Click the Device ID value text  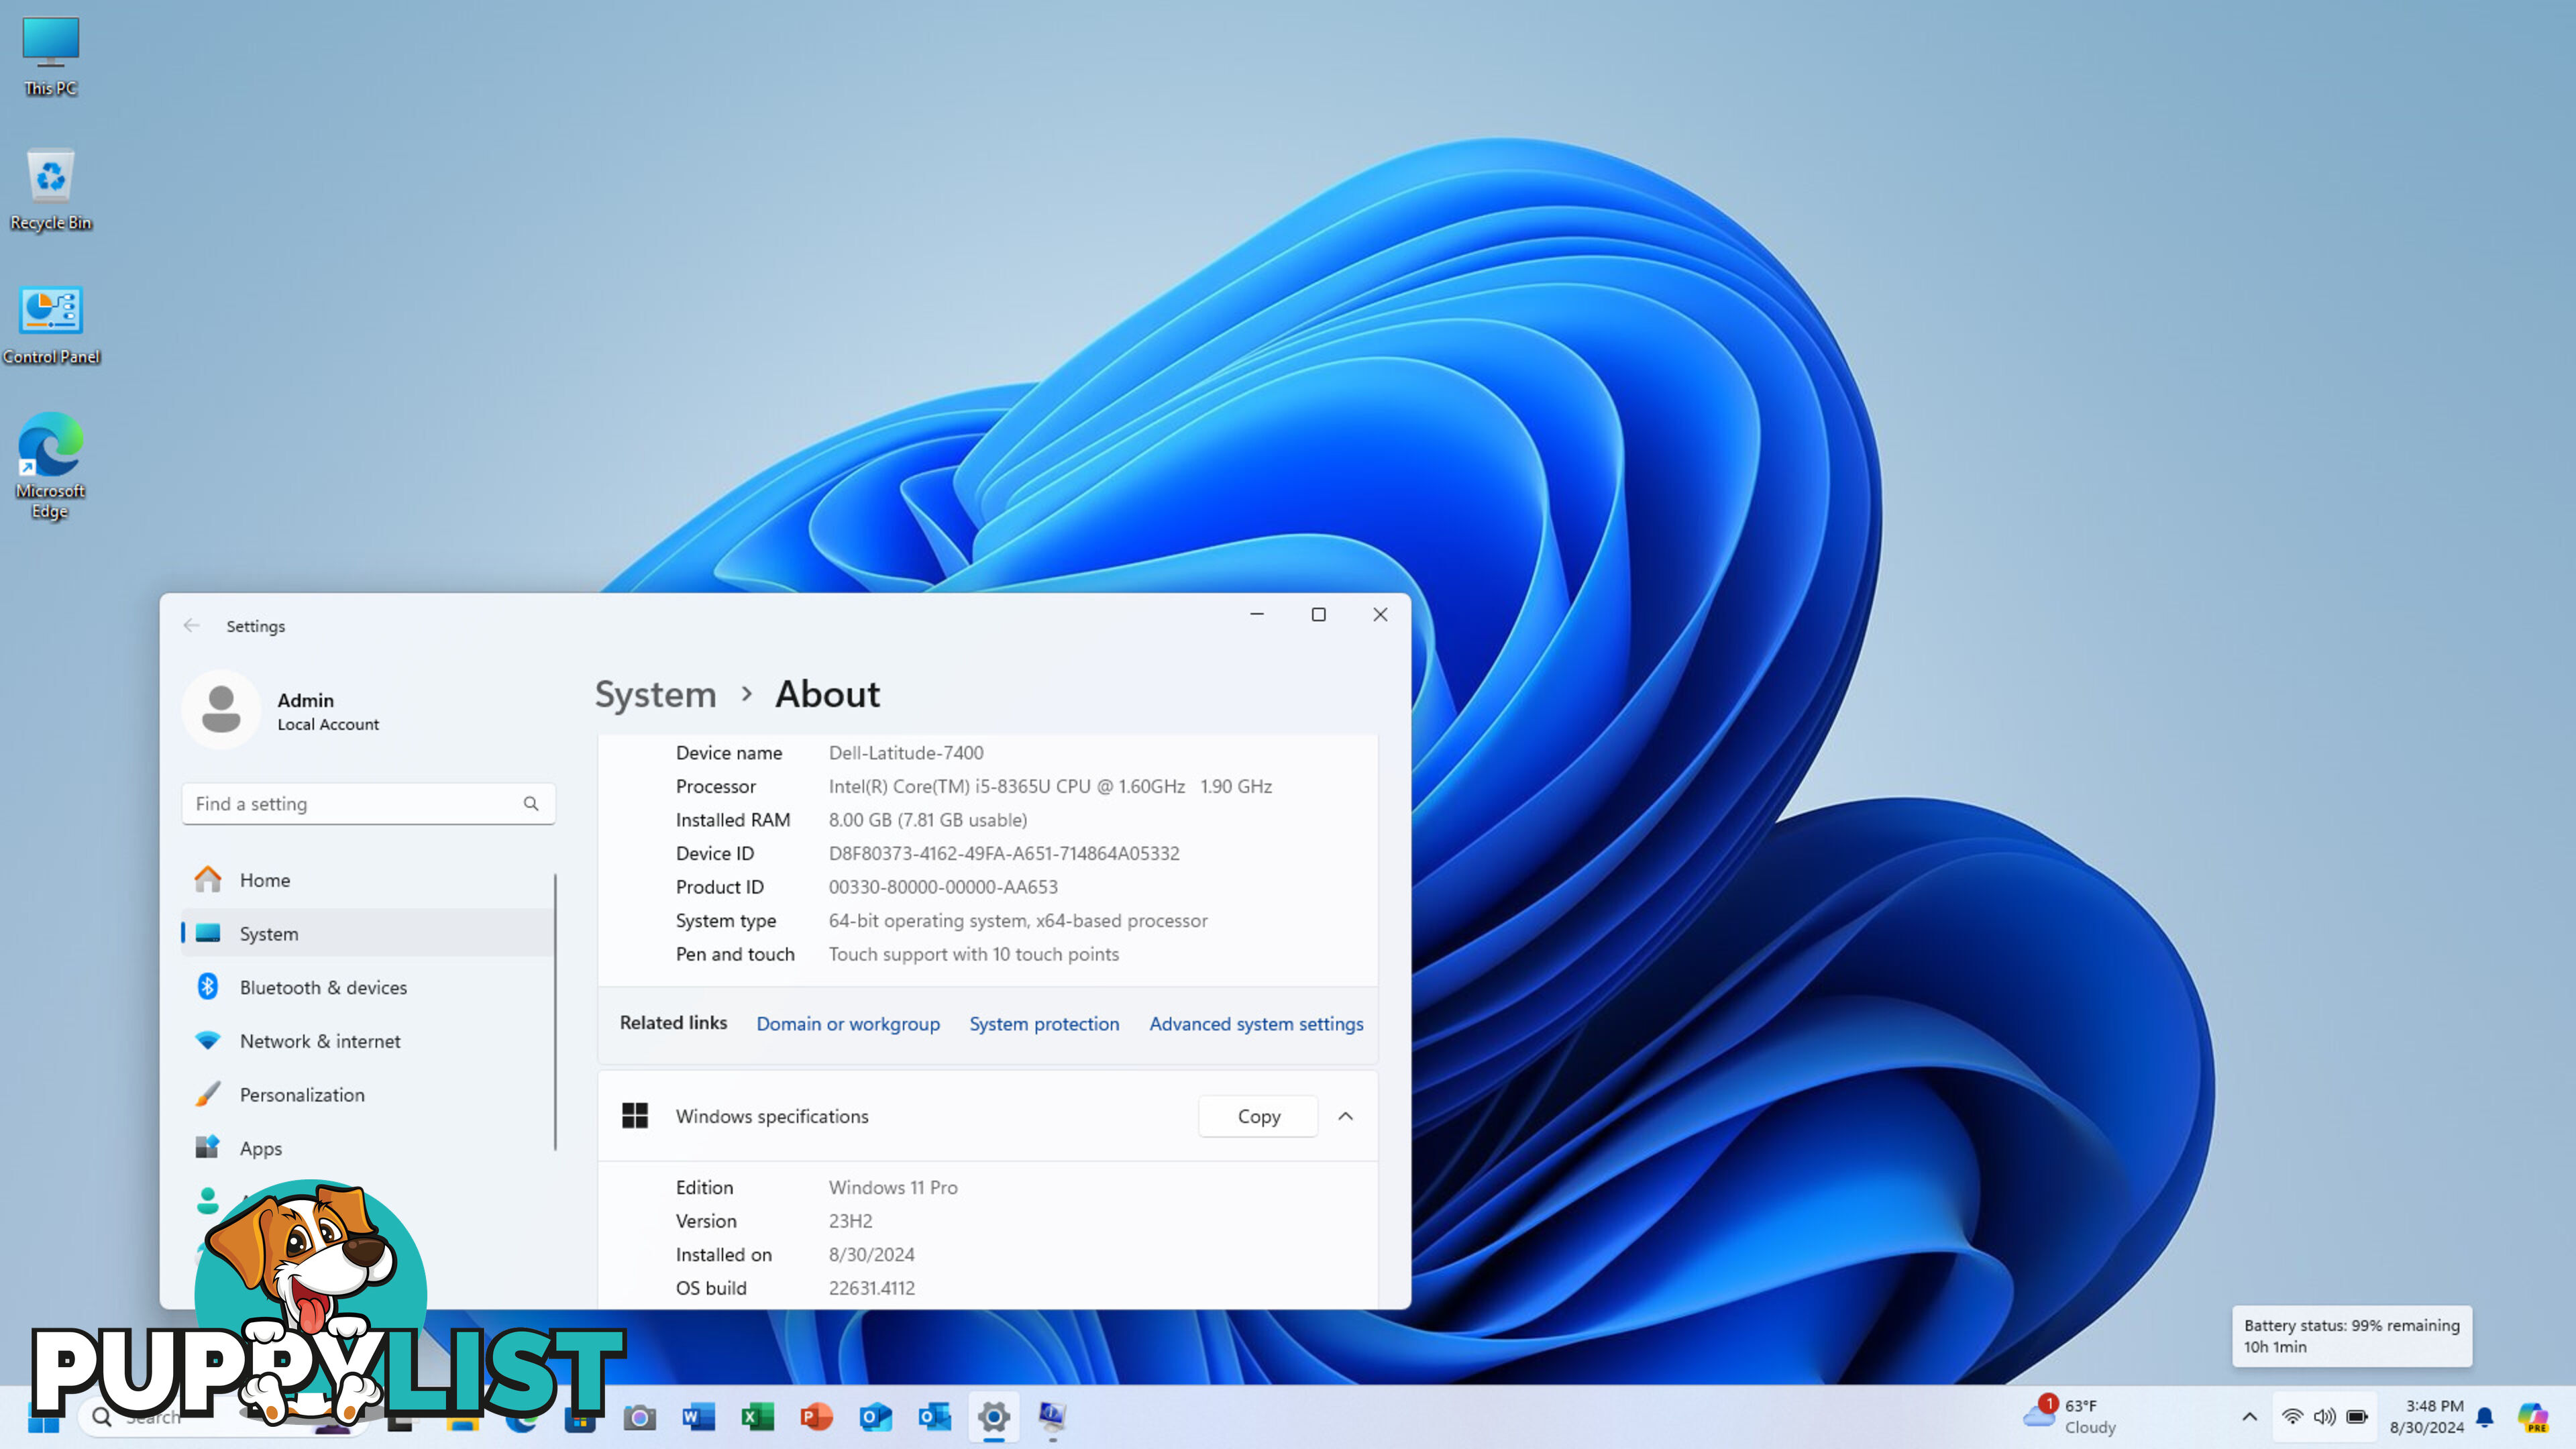(1004, 854)
